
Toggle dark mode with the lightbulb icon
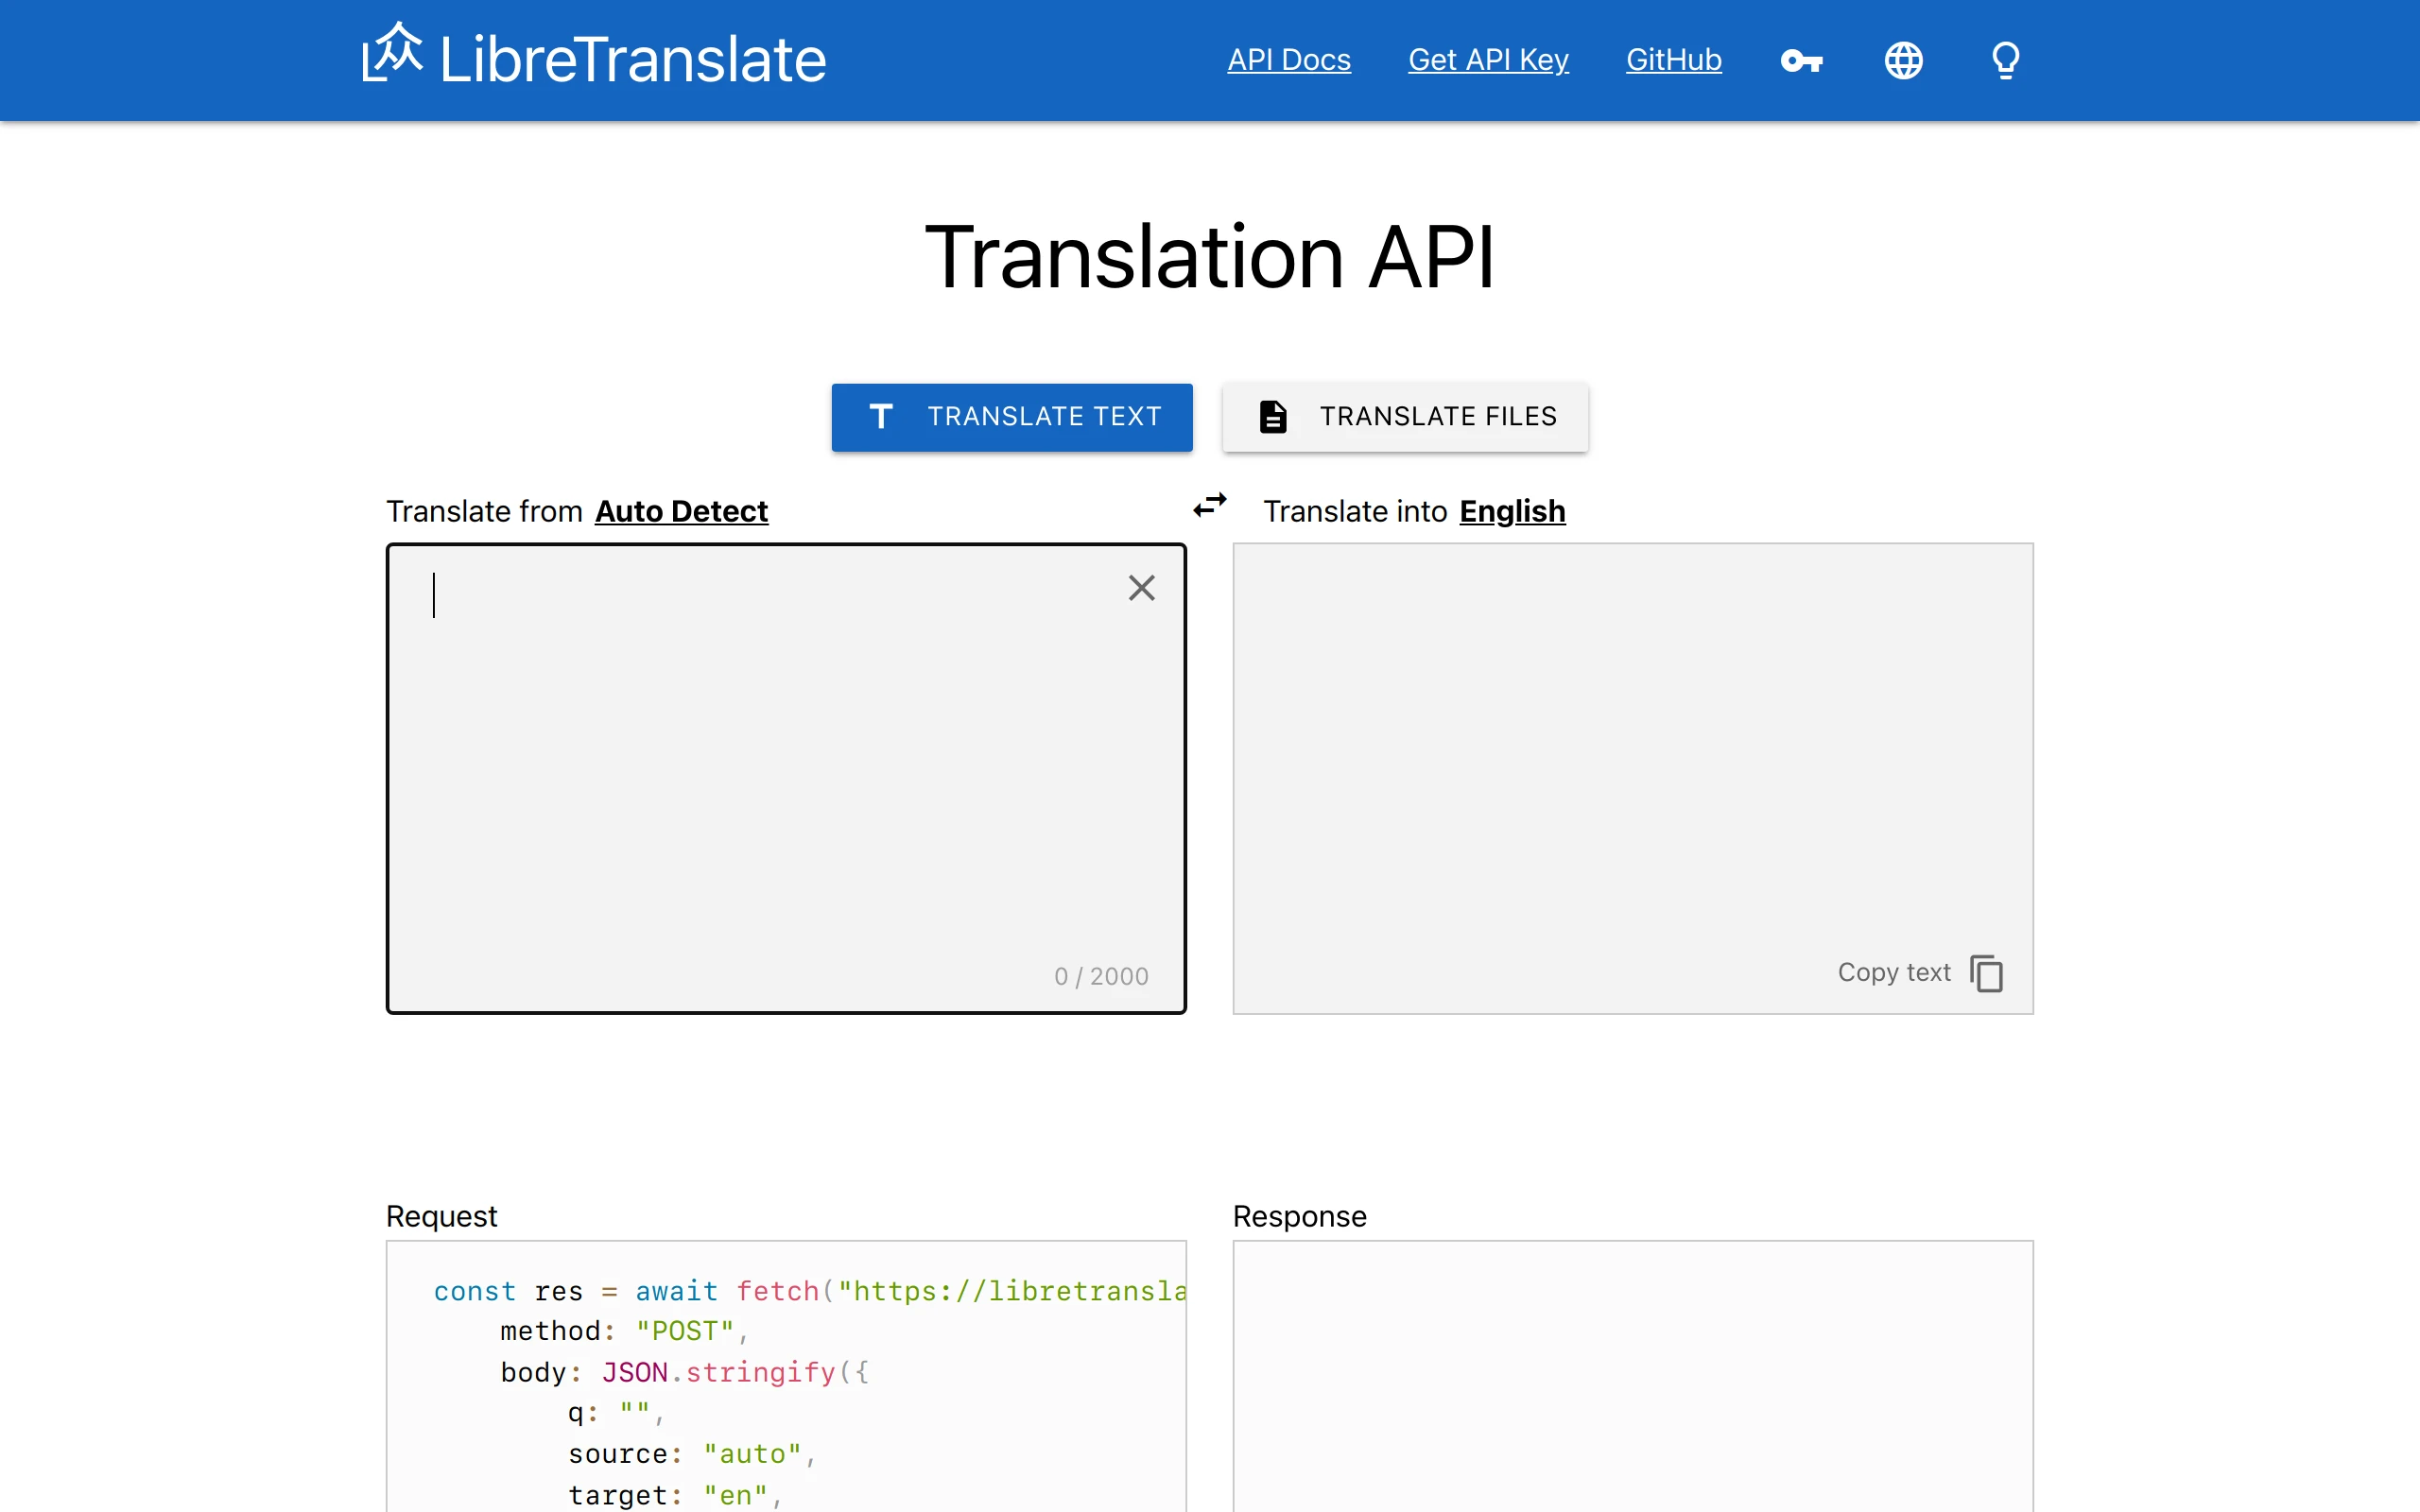pos(2005,60)
